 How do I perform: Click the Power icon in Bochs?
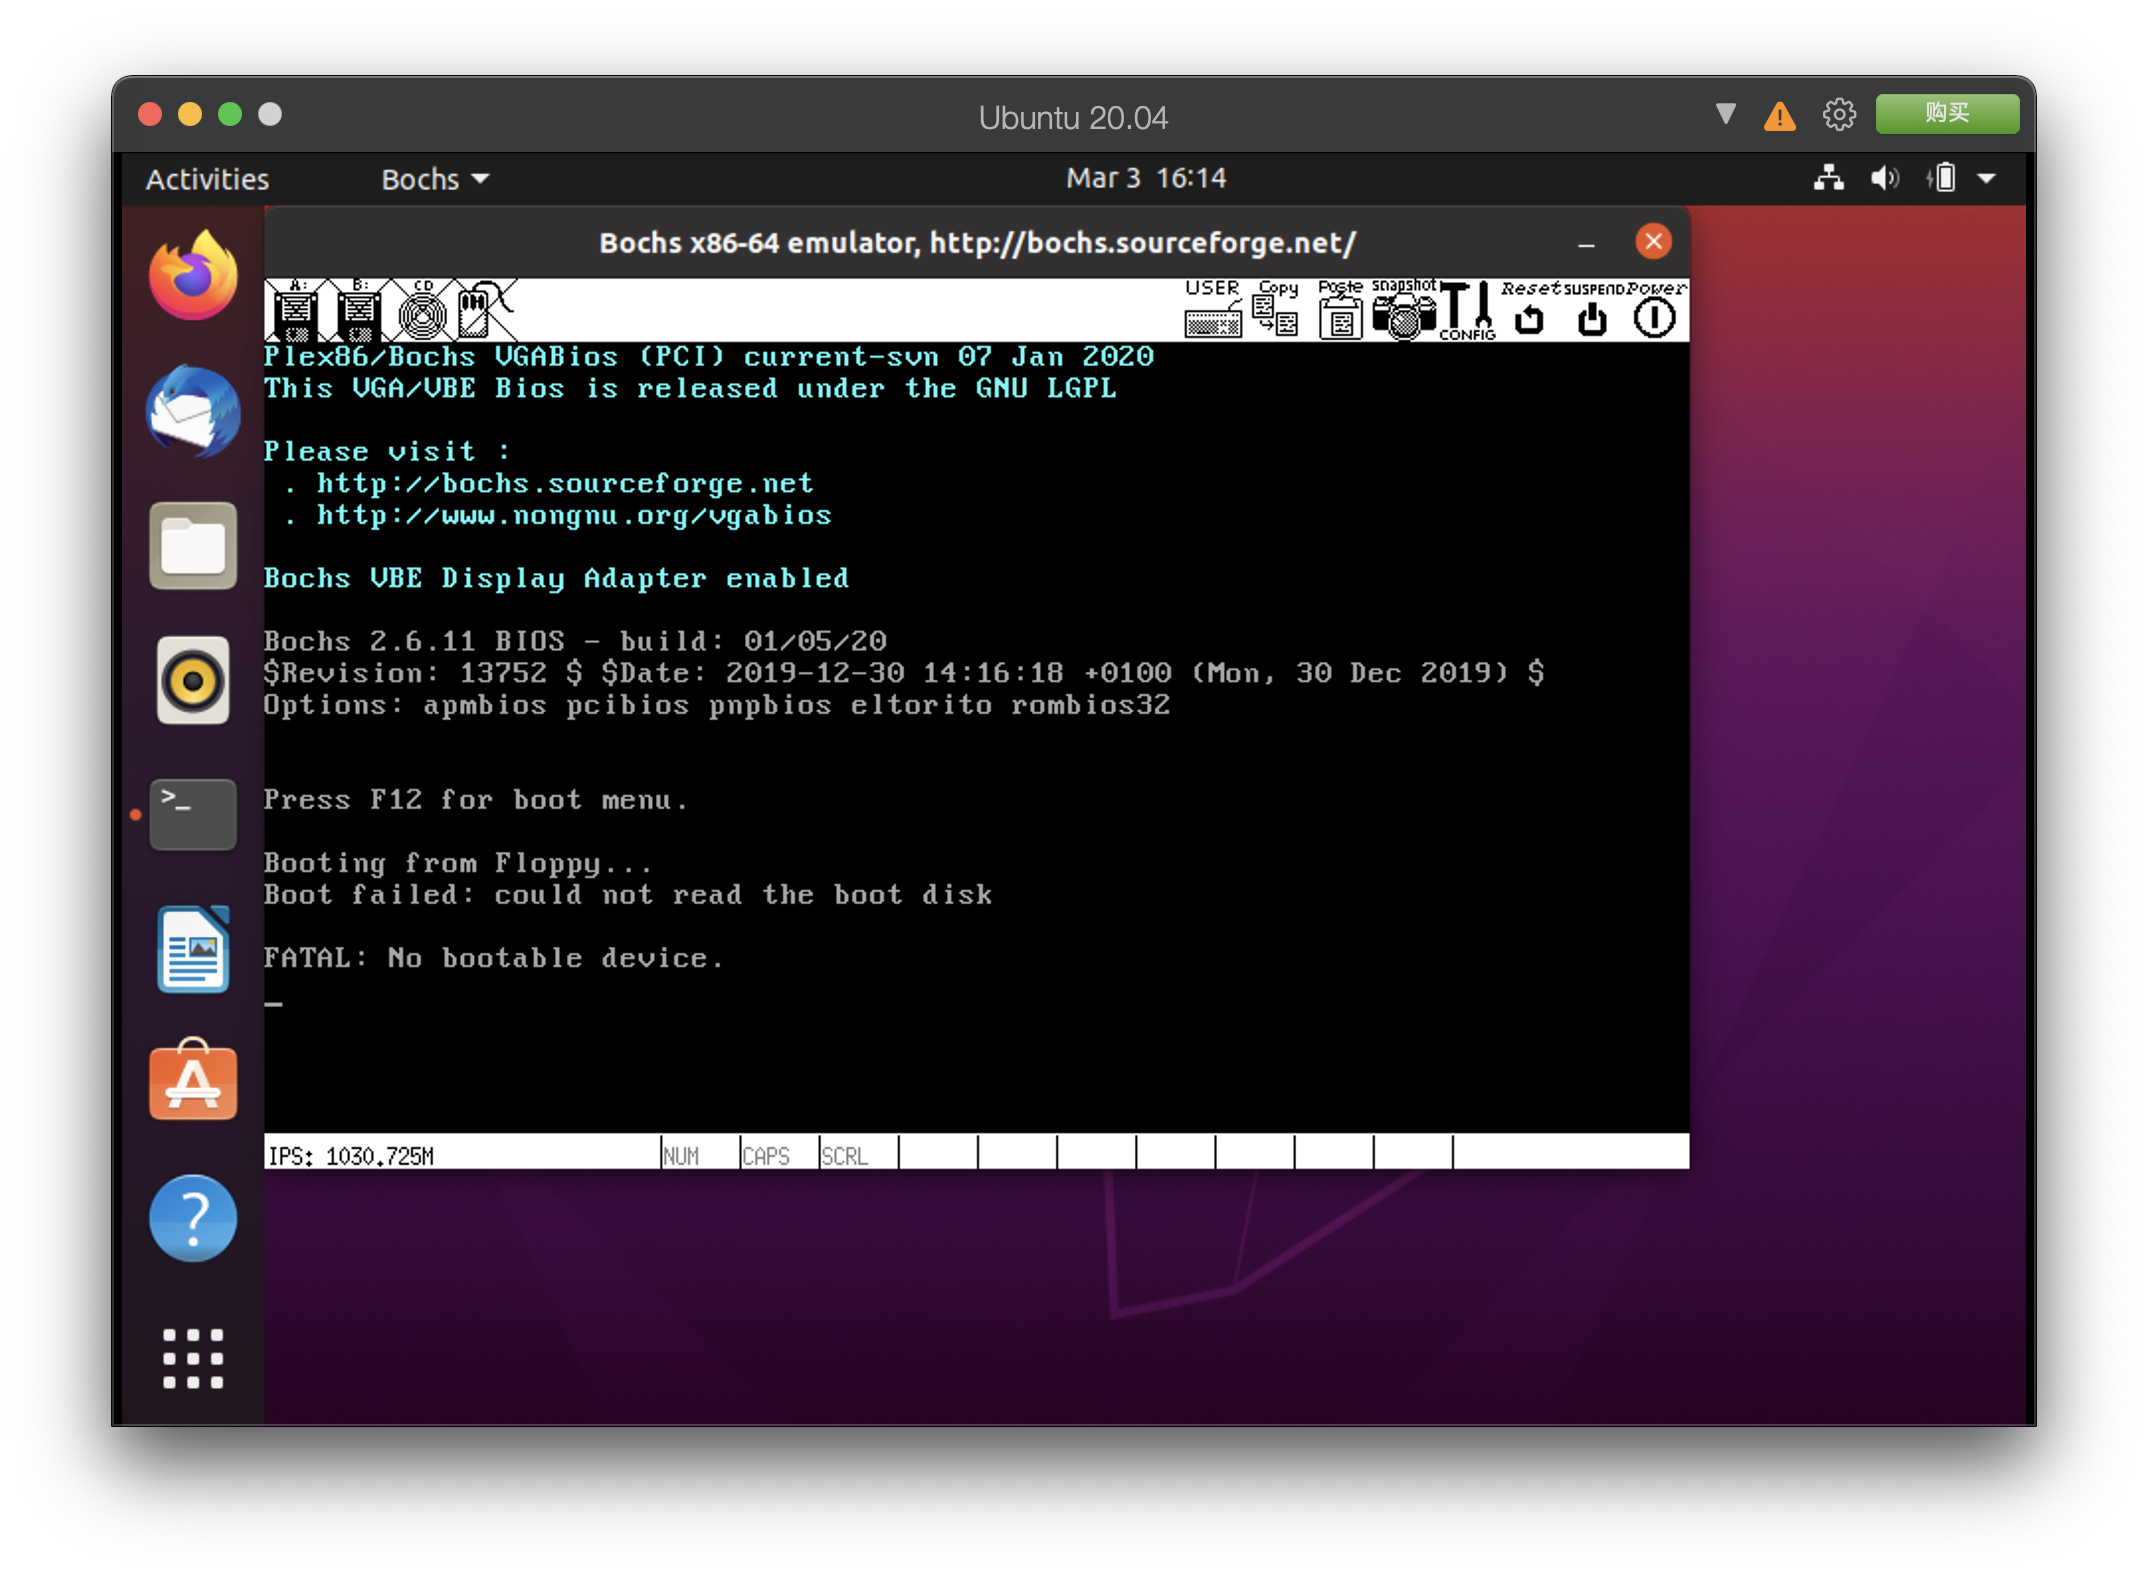(x=1656, y=310)
